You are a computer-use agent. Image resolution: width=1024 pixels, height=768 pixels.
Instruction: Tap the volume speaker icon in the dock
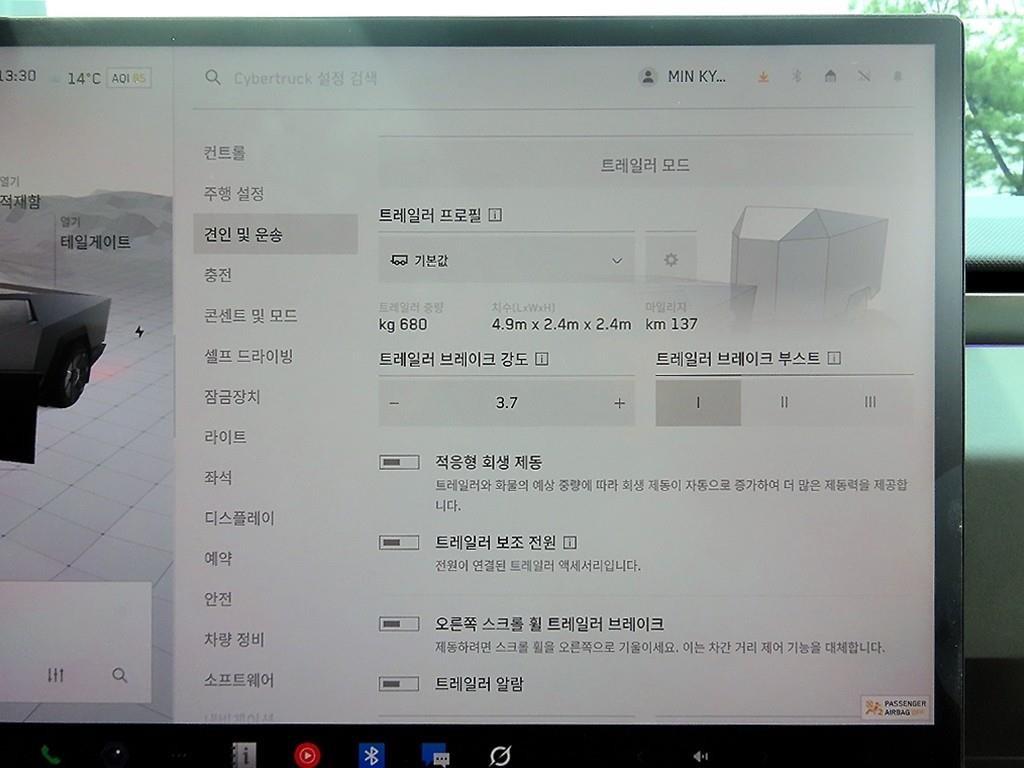tap(700, 756)
